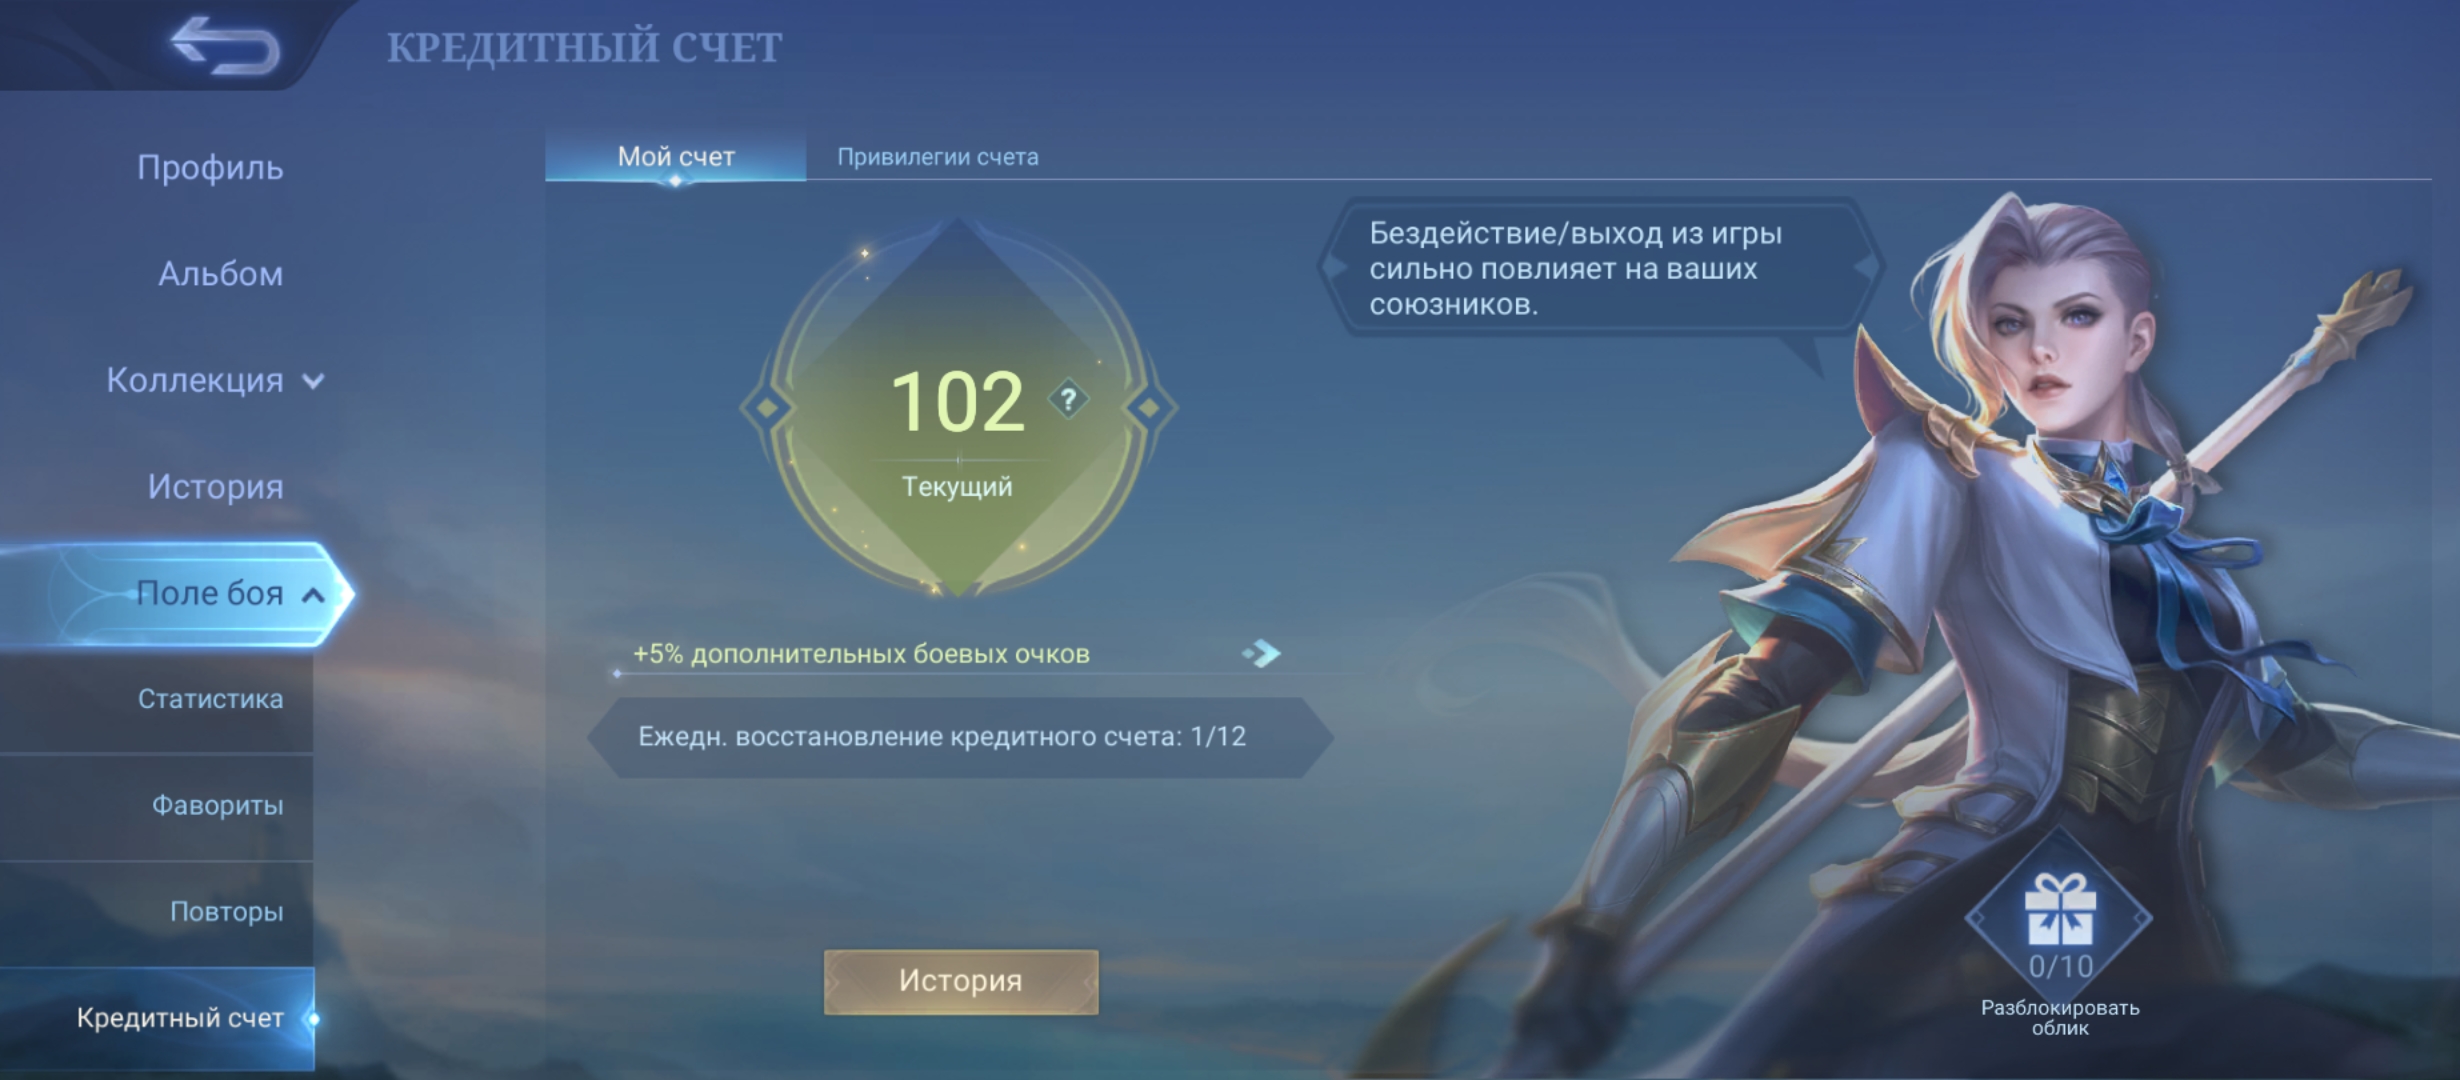Click the arrow beside +5% bonus battle points
Viewport: 2460px width, 1080px height.
[x=1261, y=654]
